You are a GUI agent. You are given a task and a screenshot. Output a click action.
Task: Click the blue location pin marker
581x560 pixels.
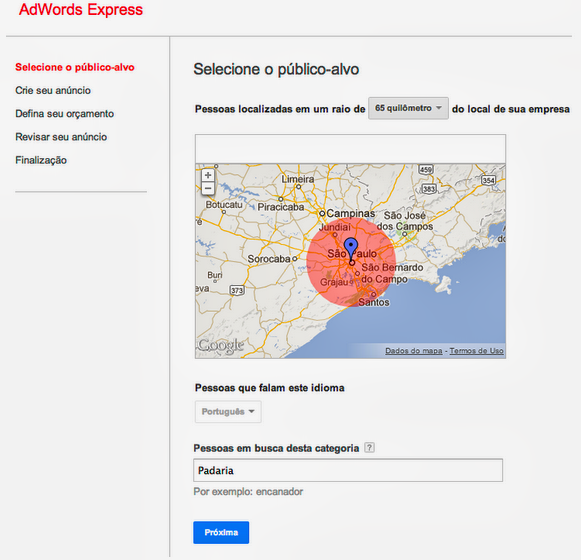pos(351,249)
